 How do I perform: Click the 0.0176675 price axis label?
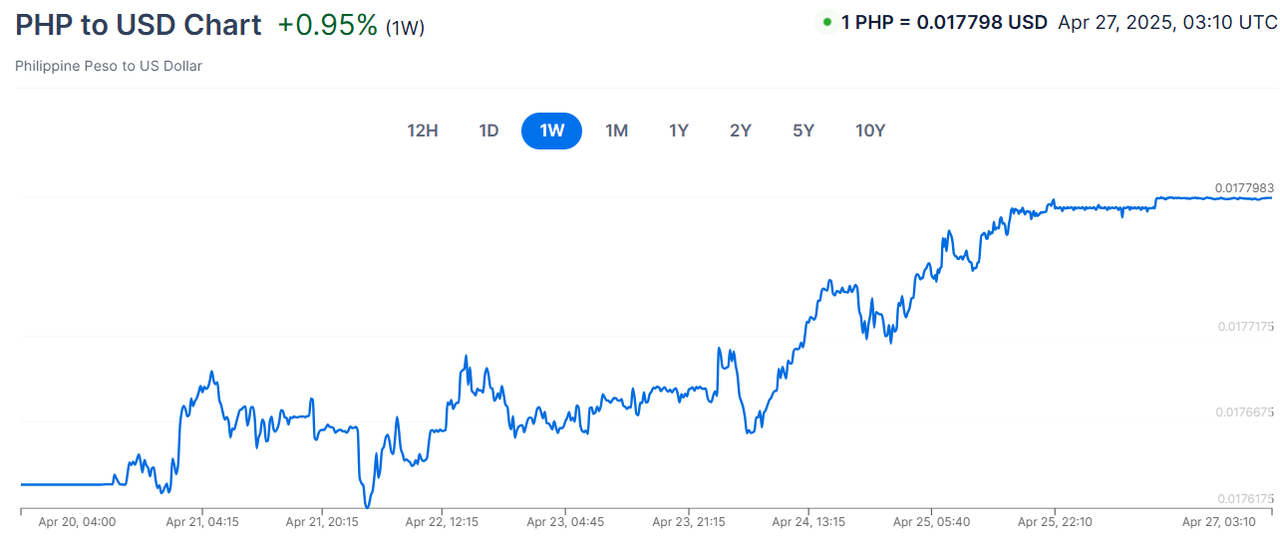1244,412
